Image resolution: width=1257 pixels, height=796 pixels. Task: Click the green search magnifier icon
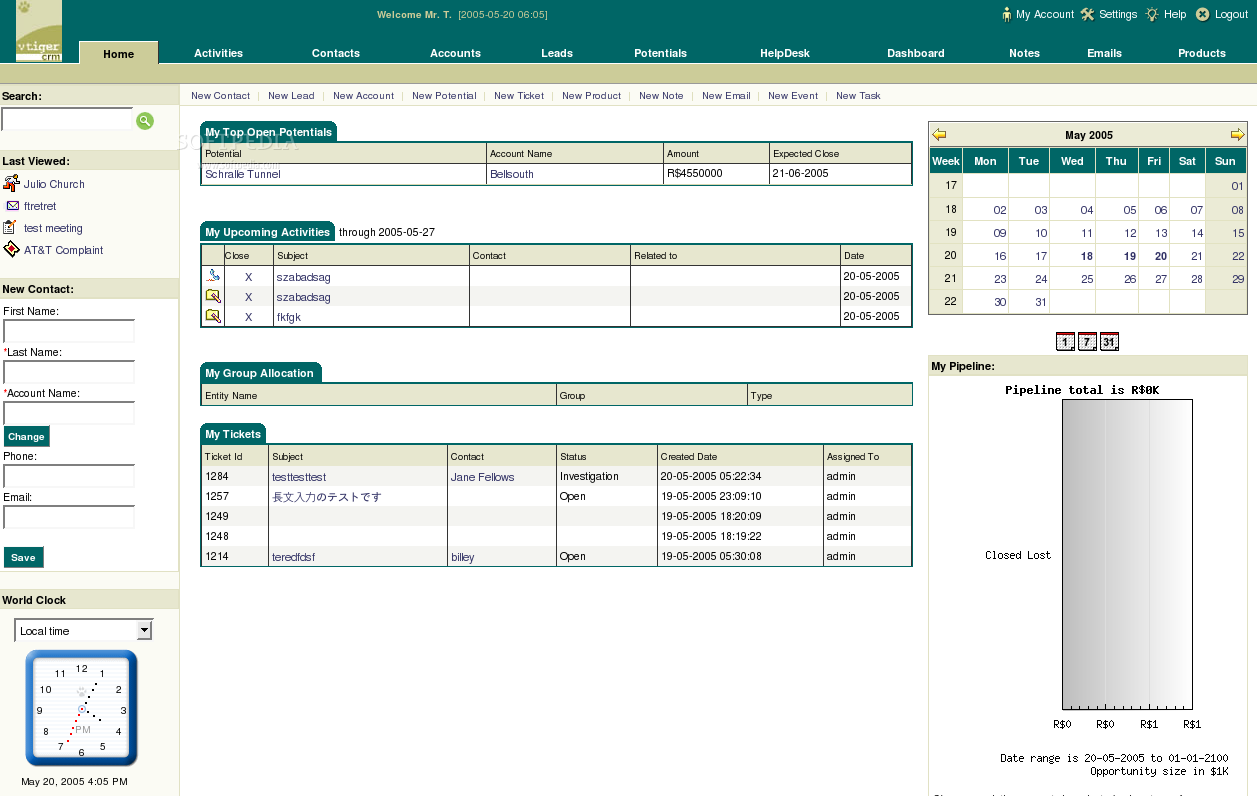click(145, 121)
